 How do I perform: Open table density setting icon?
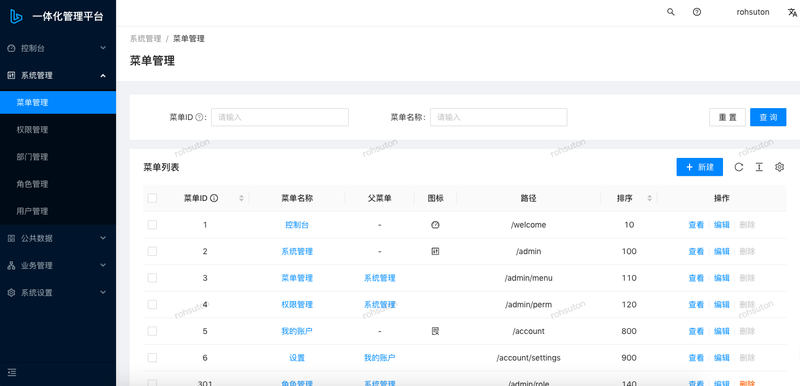pyautogui.click(x=759, y=167)
